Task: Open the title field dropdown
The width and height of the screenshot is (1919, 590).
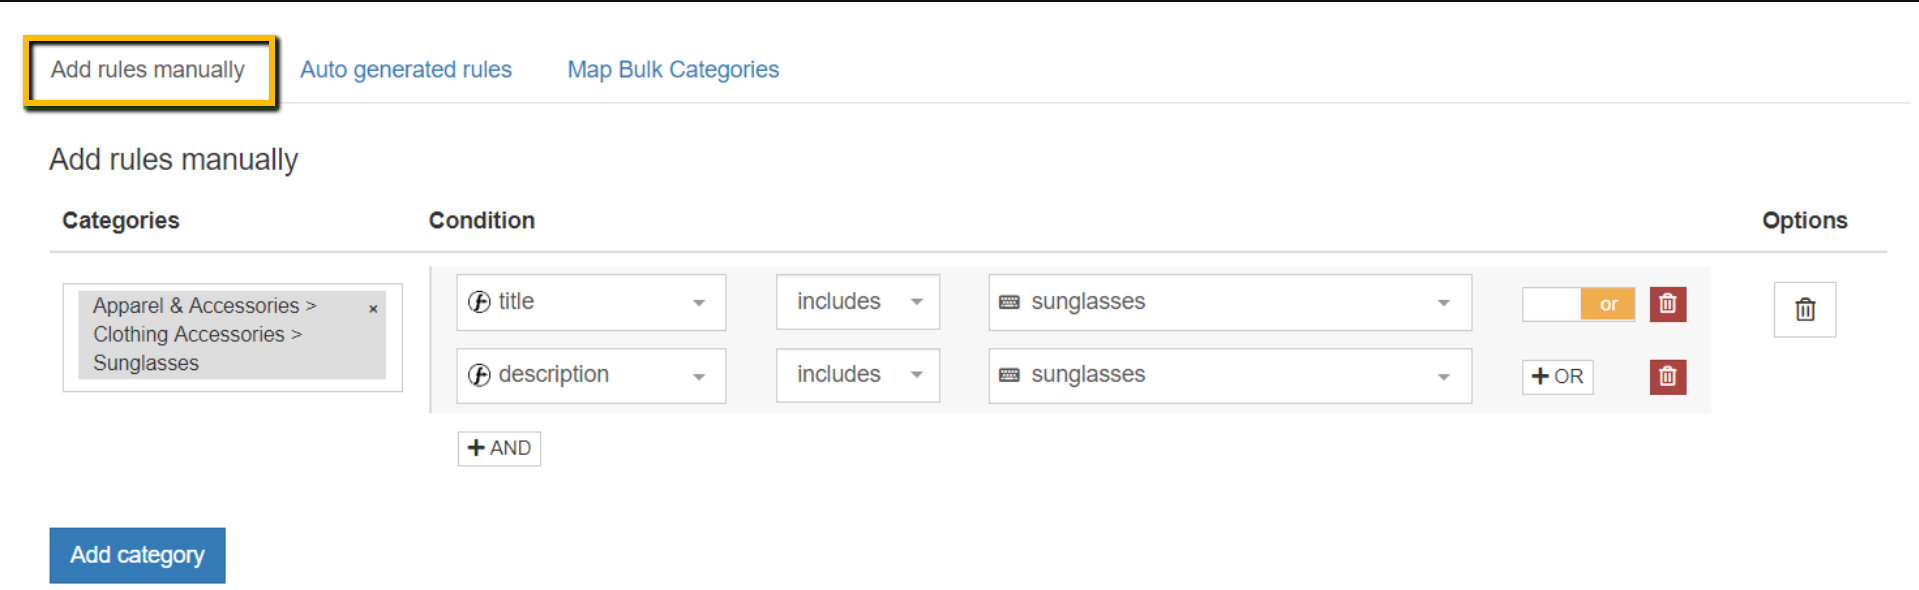Action: click(698, 302)
